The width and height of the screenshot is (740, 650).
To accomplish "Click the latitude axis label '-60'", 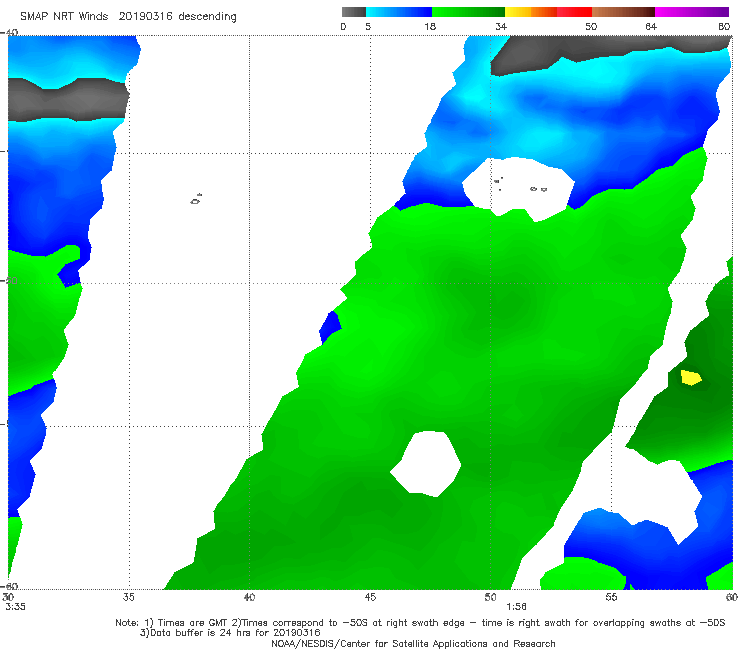I will tap(9, 586).
